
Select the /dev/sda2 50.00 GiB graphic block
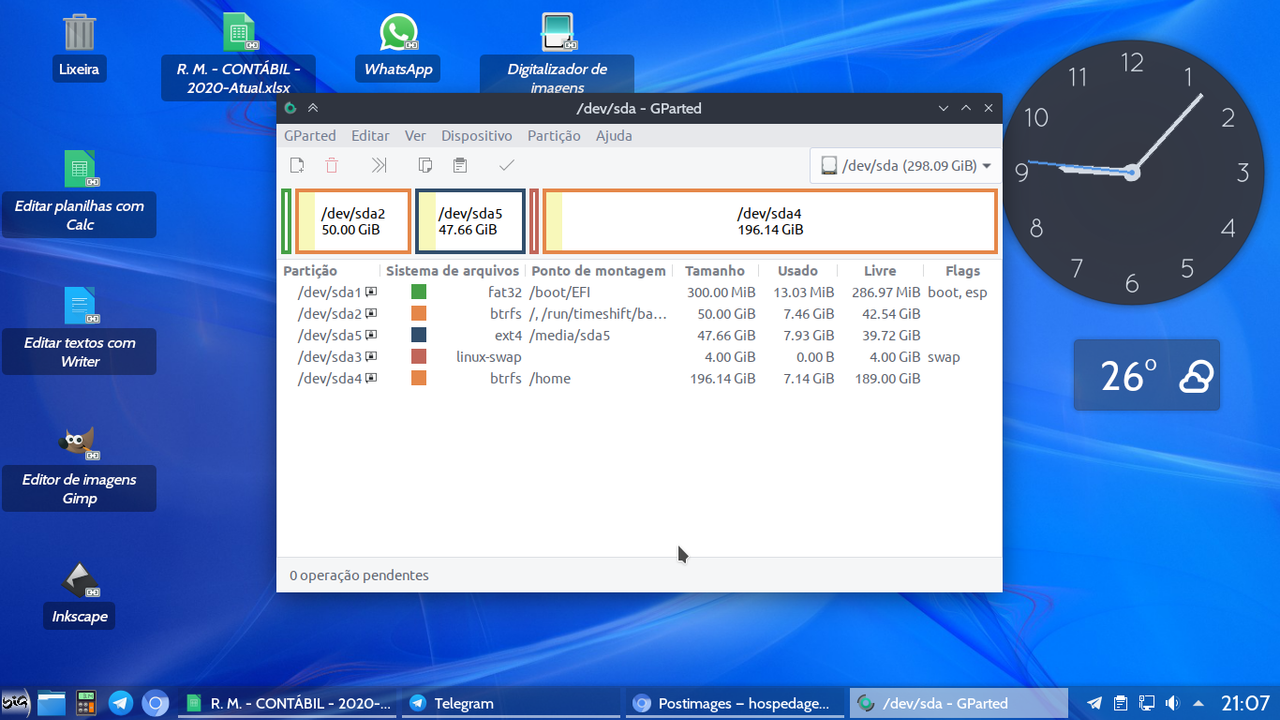(x=353, y=221)
